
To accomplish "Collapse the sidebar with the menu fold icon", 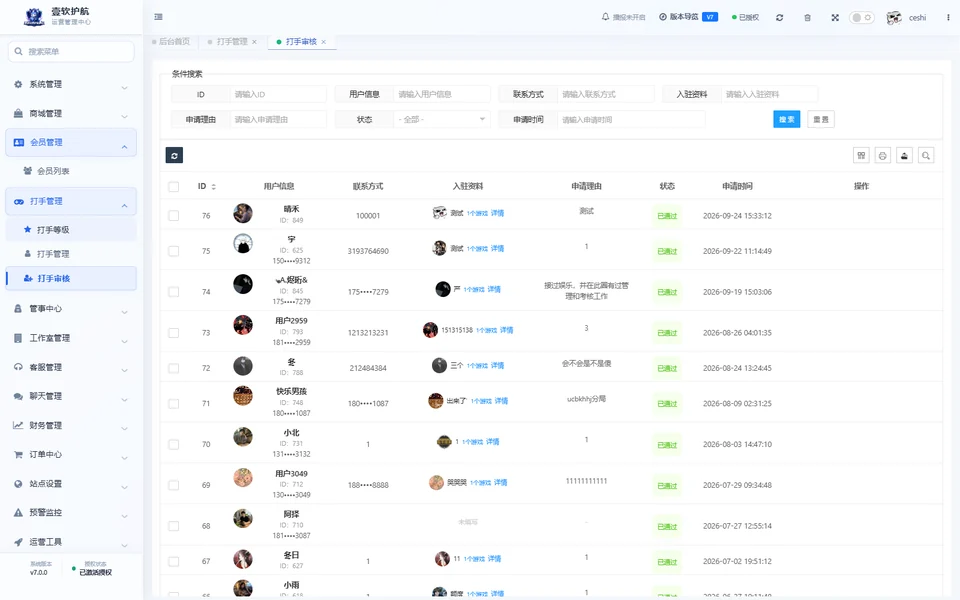I will 159,17.
